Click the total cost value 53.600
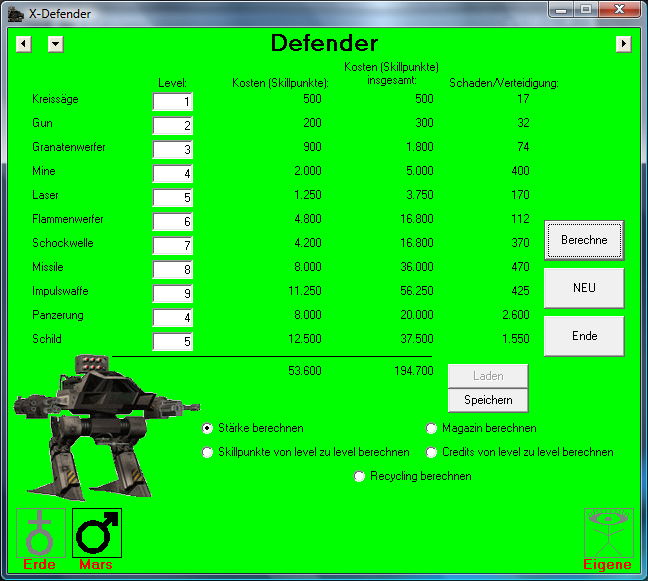The image size is (648, 581). tap(305, 371)
